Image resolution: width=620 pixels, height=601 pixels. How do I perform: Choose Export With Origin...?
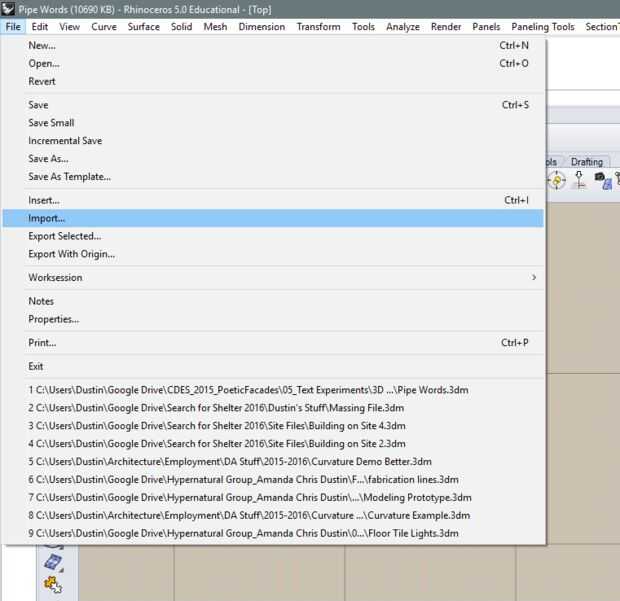click(273, 254)
